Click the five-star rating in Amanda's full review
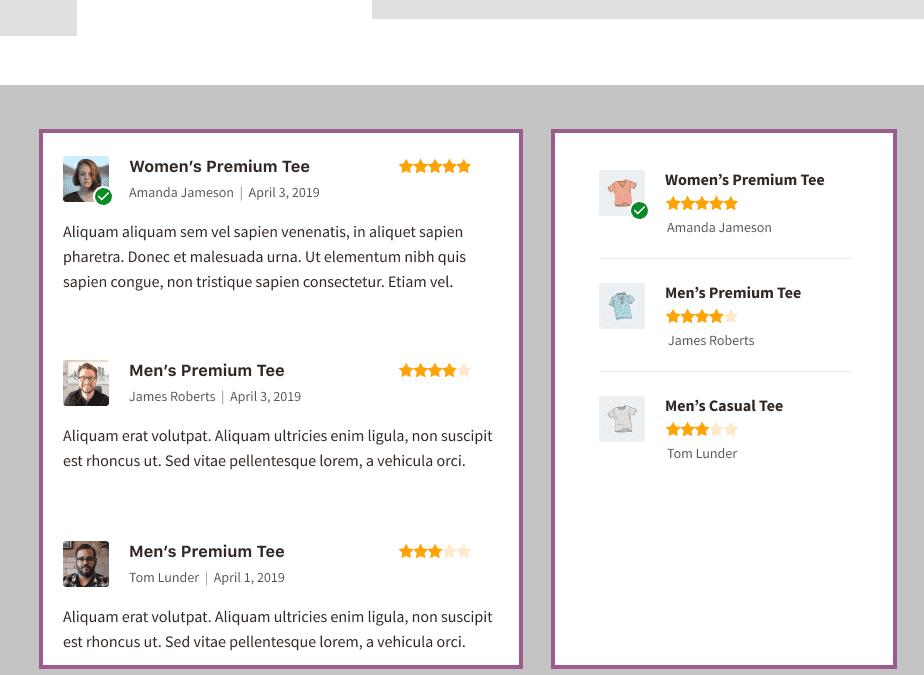This screenshot has height=675, width=924. tap(435, 166)
